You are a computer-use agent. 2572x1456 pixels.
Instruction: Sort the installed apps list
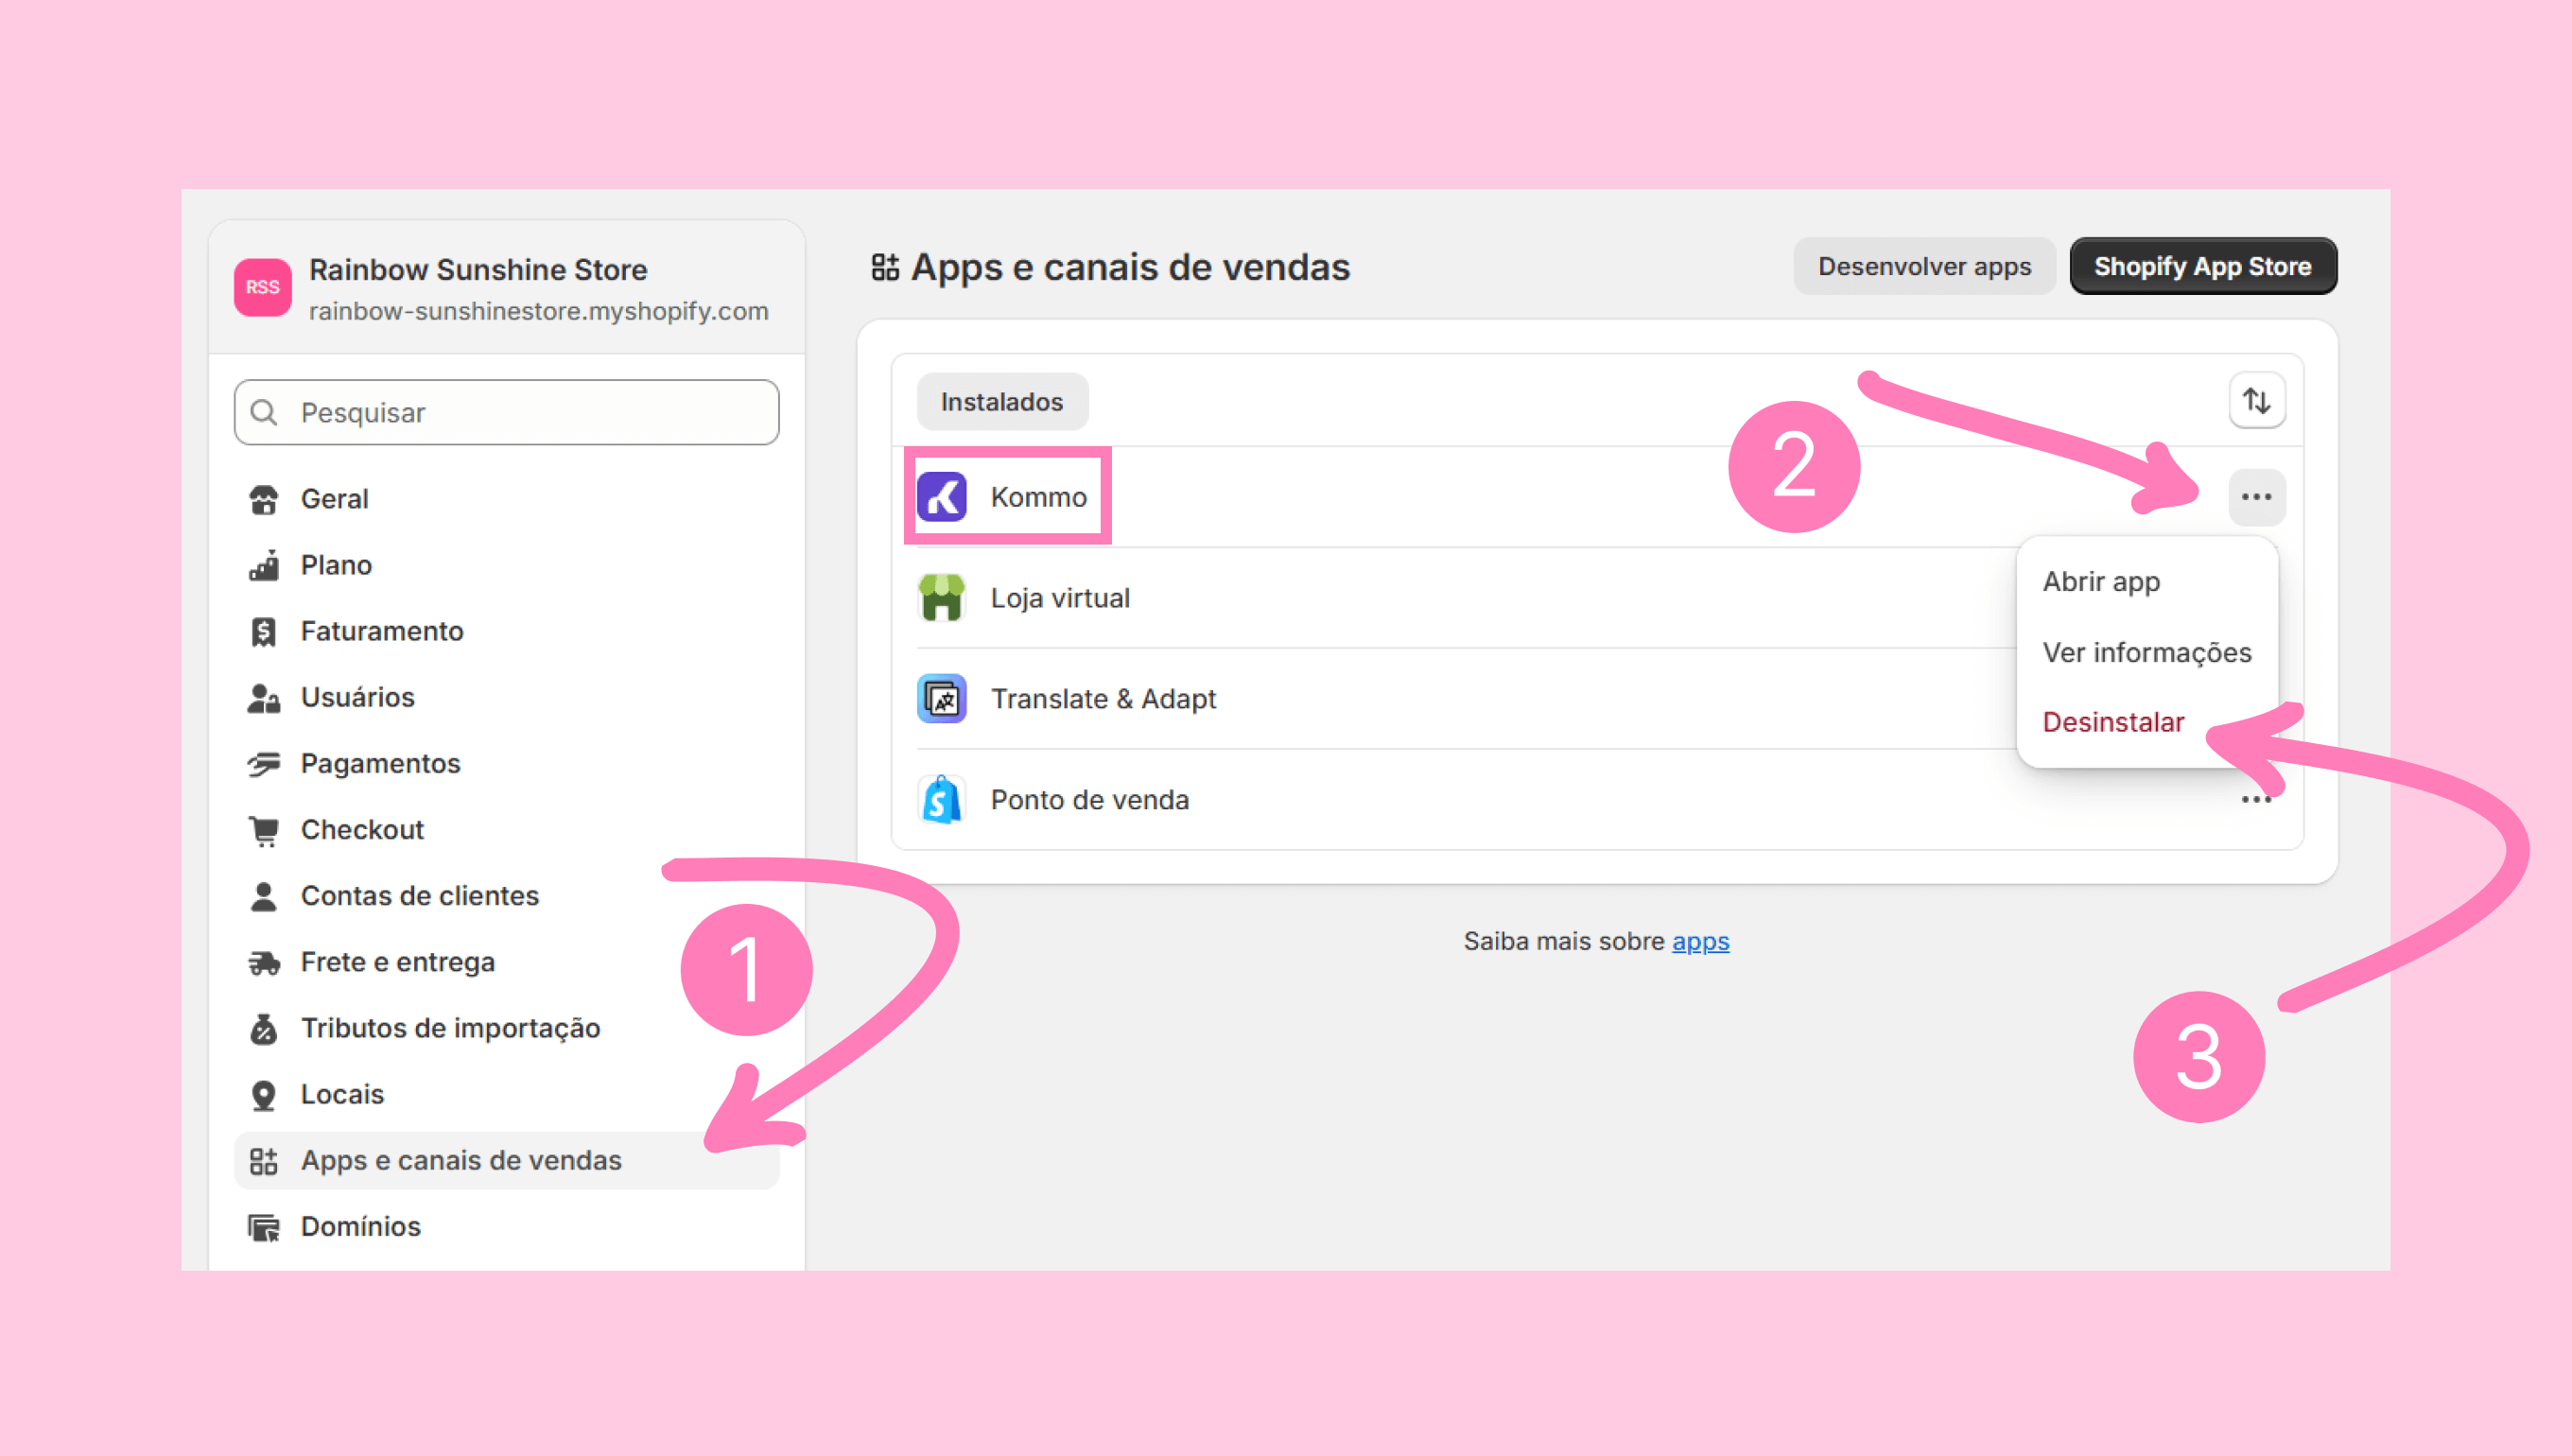click(x=2257, y=401)
